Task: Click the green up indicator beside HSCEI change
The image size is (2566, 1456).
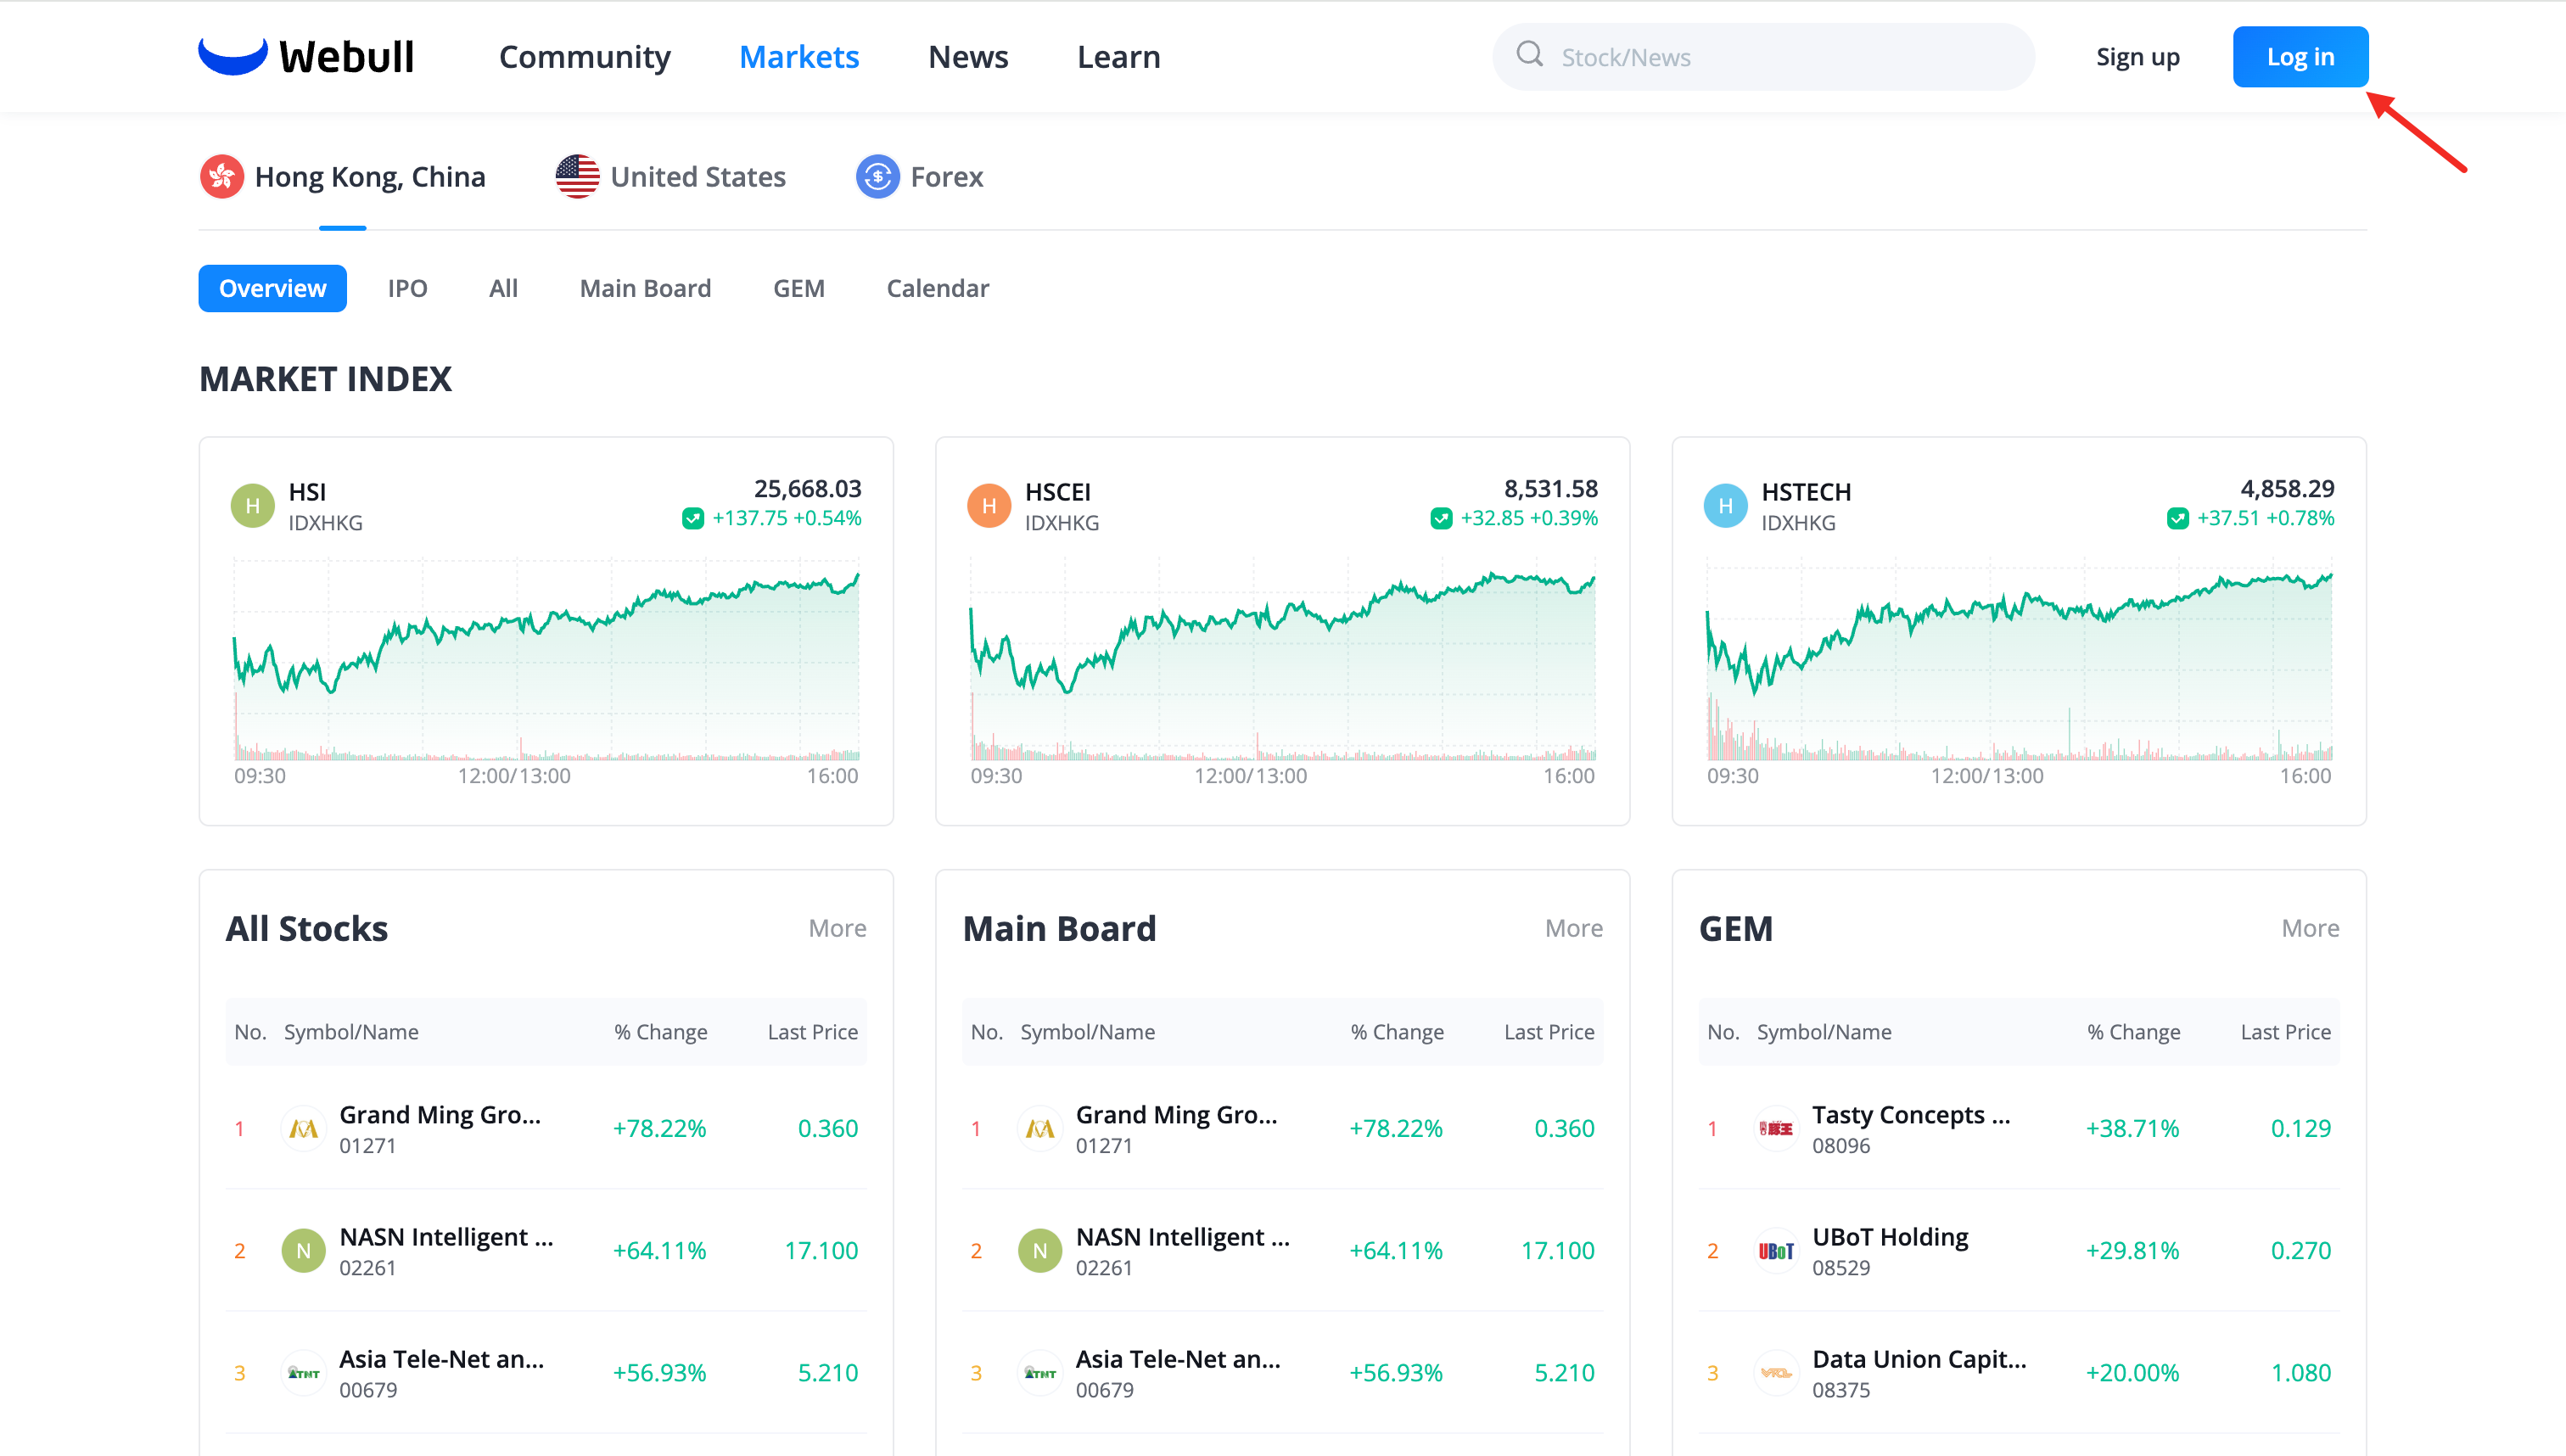Action: tap(1440, 518)
